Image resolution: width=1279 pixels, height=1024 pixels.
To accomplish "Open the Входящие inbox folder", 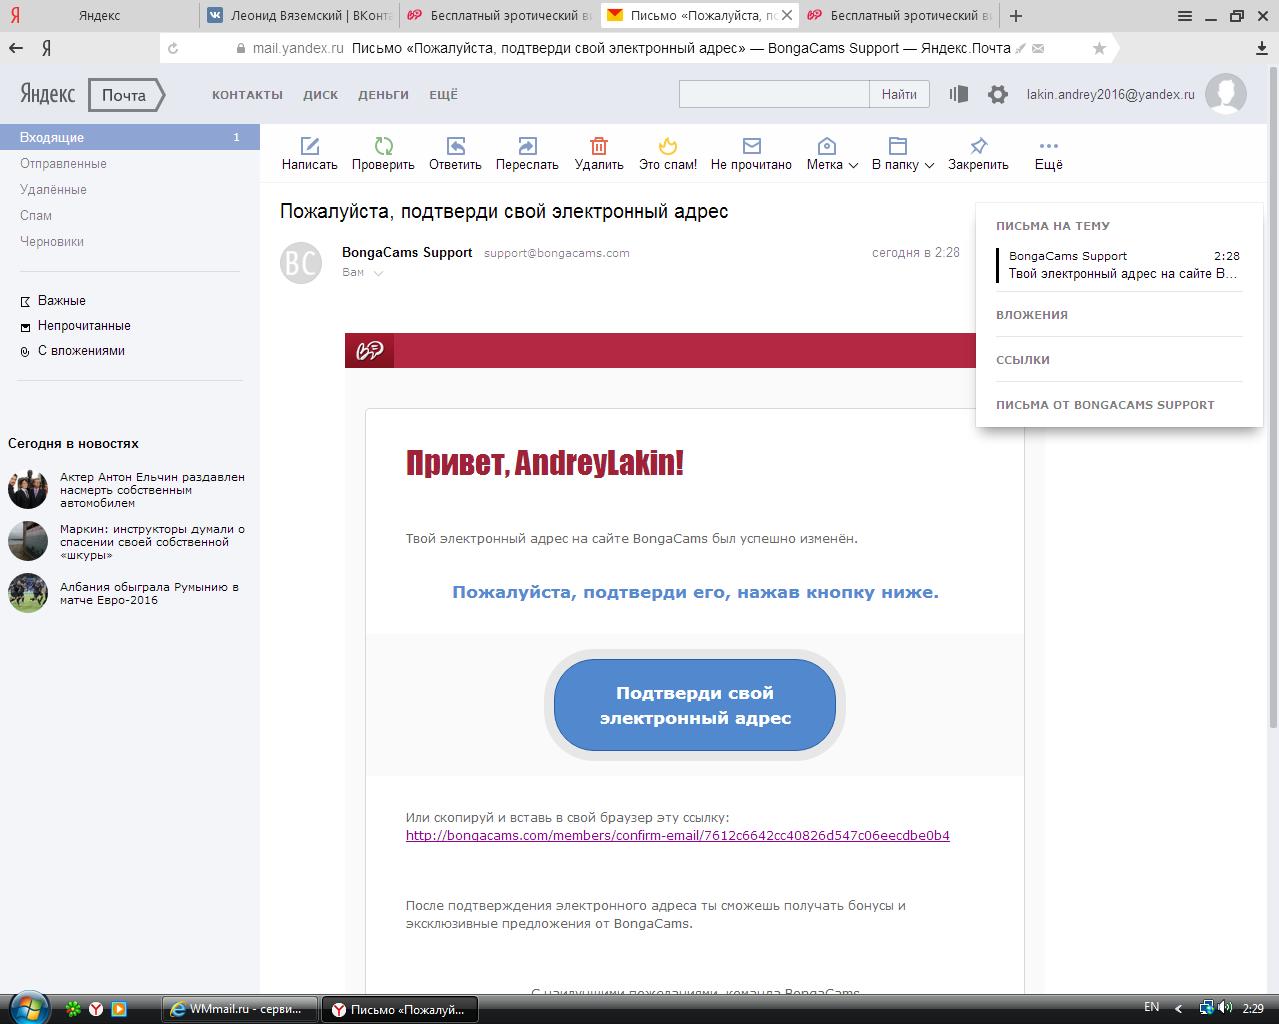I will coord(130,137).
